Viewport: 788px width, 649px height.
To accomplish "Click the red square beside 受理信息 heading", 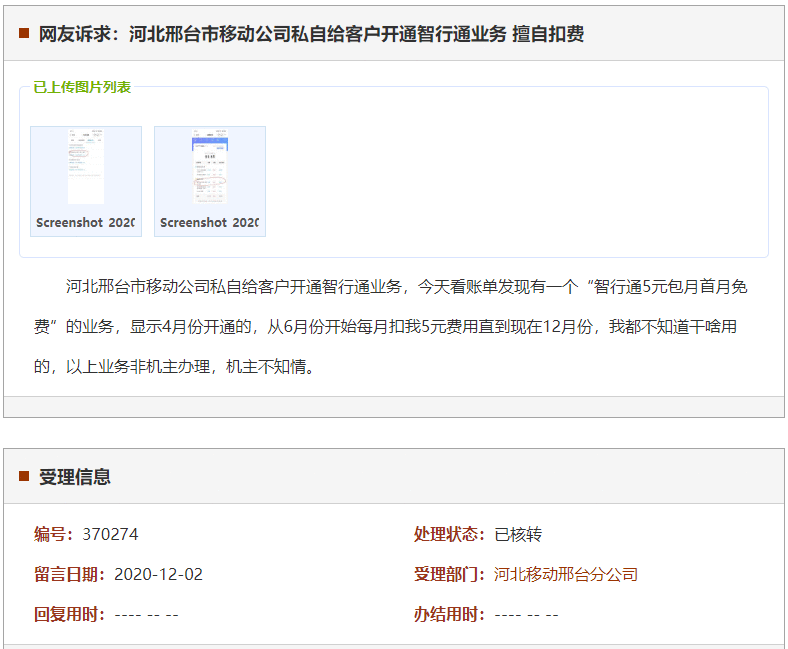I will click(24, 476).
